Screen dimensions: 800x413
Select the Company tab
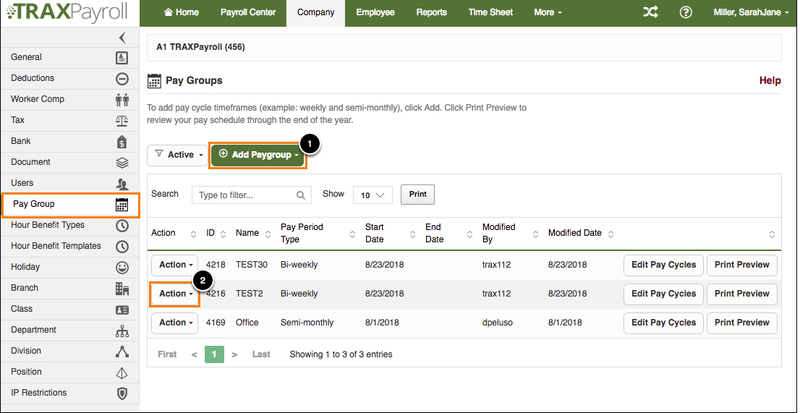coord(316,13)
